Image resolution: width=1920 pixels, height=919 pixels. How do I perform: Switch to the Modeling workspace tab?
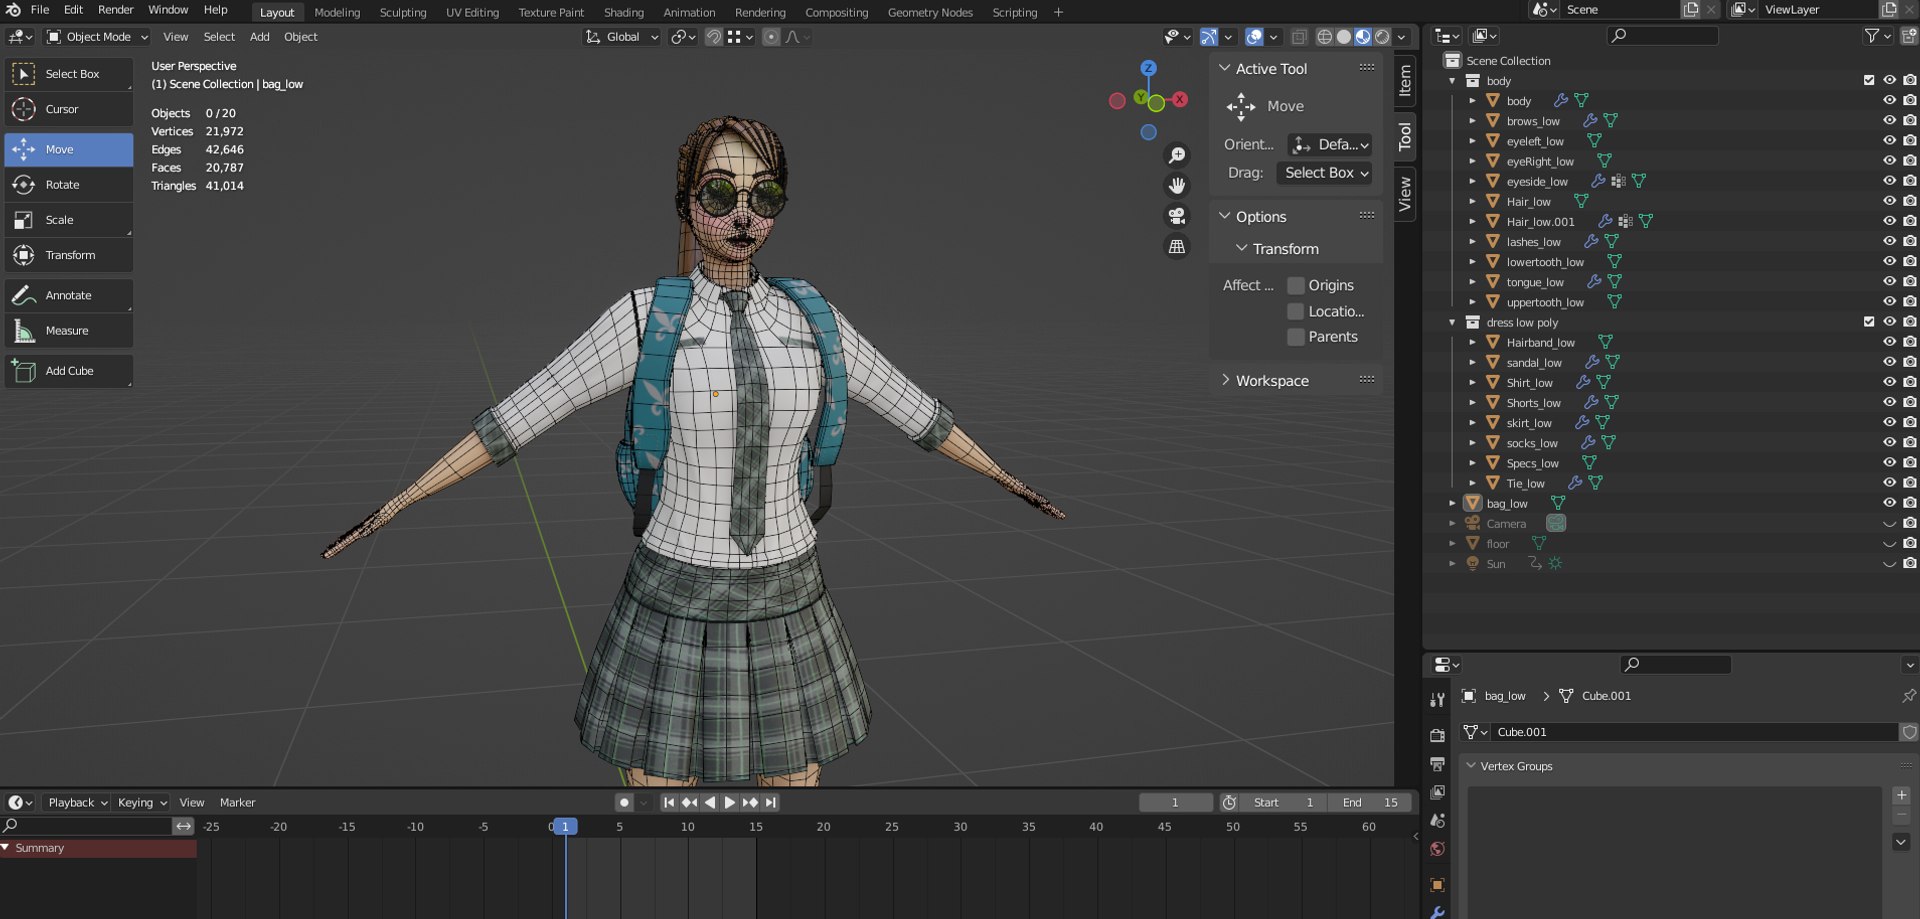(x=337, y=13)
